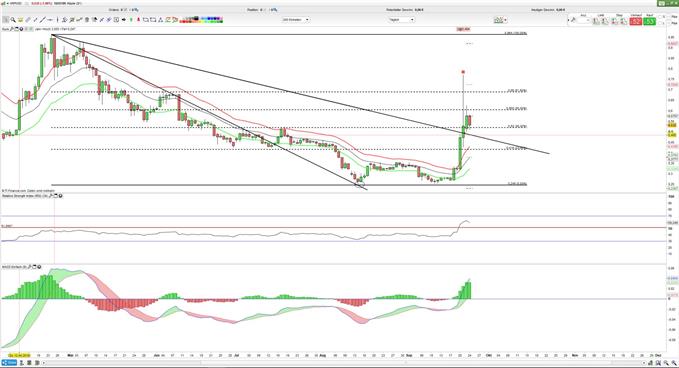
Task: Click first Stop order icon
Action: point(614,20)
